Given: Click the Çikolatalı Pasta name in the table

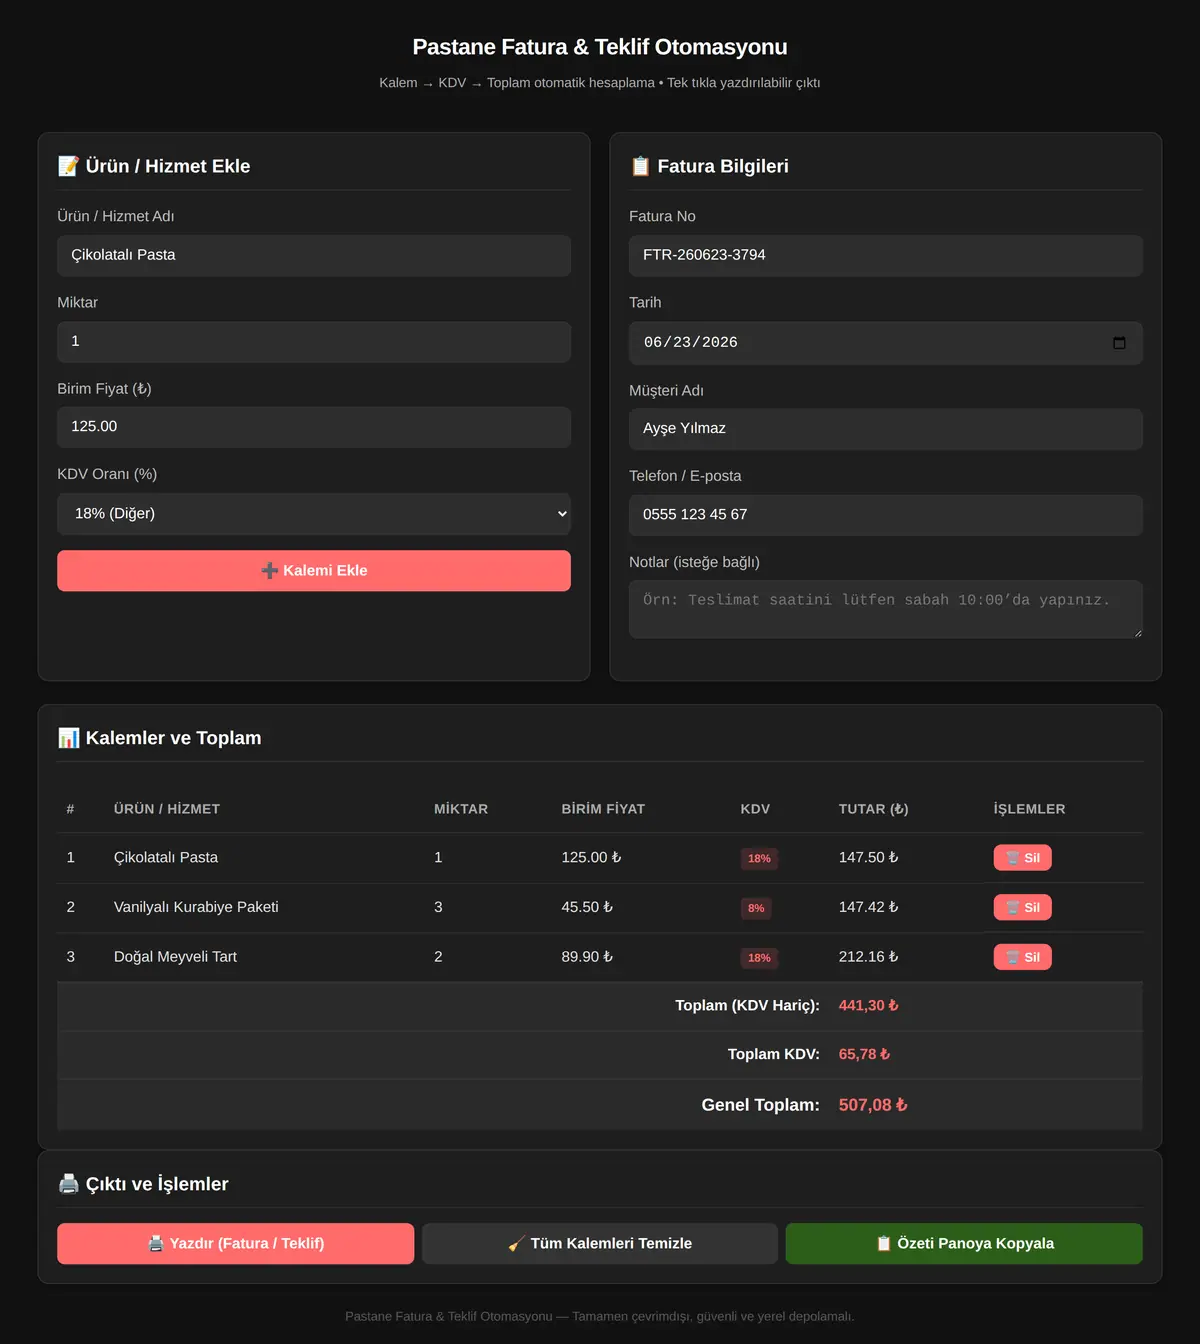Looking at the screenshot, I should tap(166, 858).
